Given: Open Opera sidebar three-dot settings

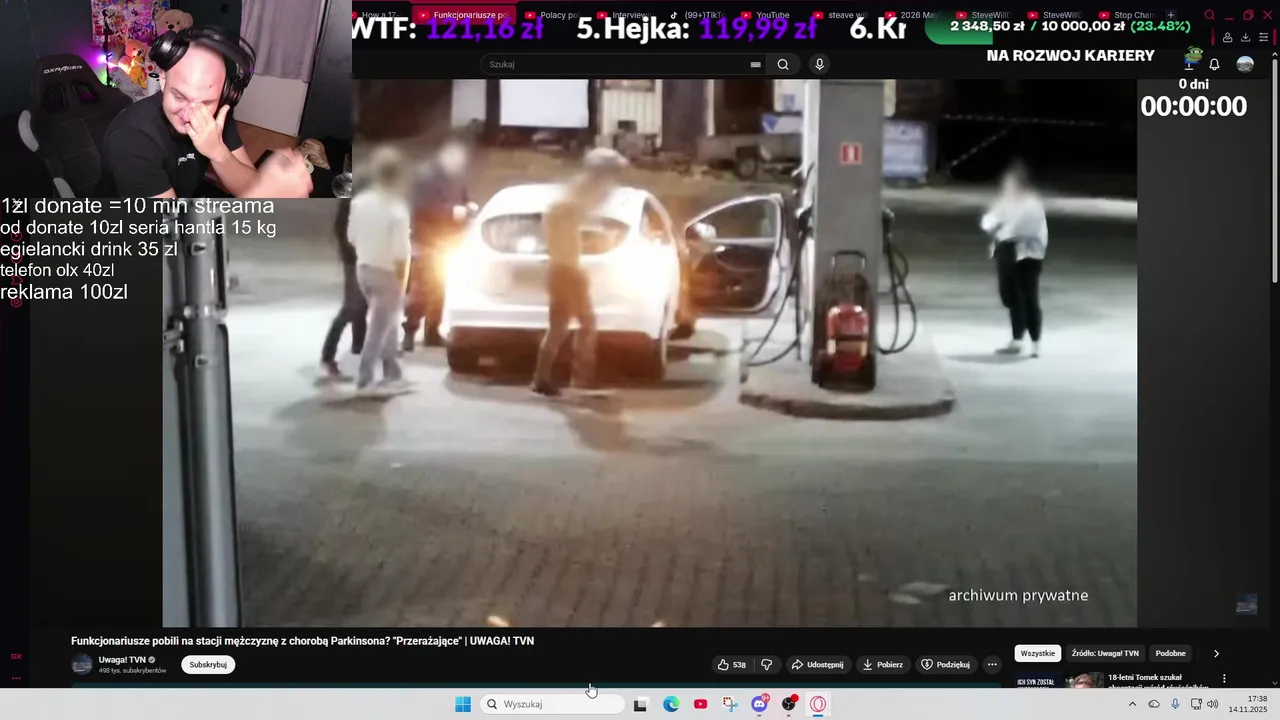Looking at the screenshot, I should (x=16, y=678).
